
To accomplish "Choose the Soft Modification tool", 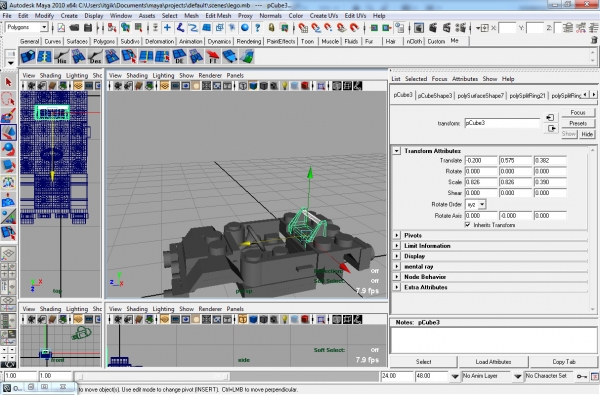I will [8, 199].
